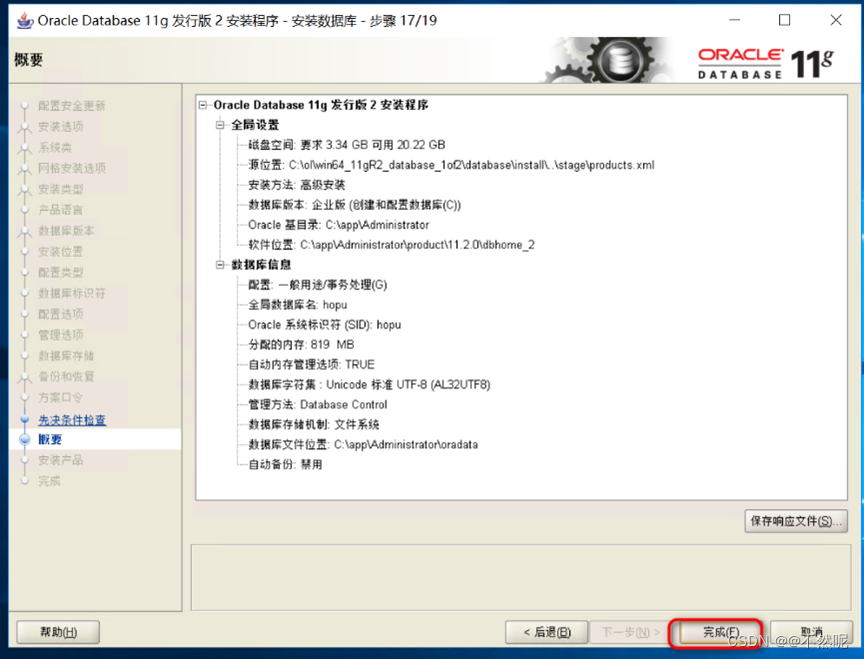The height and width of the screenshot is (659, 864).
Task: Click the 概要 step bullet icon
Action: pyautogui.click(x=25, y=440)
